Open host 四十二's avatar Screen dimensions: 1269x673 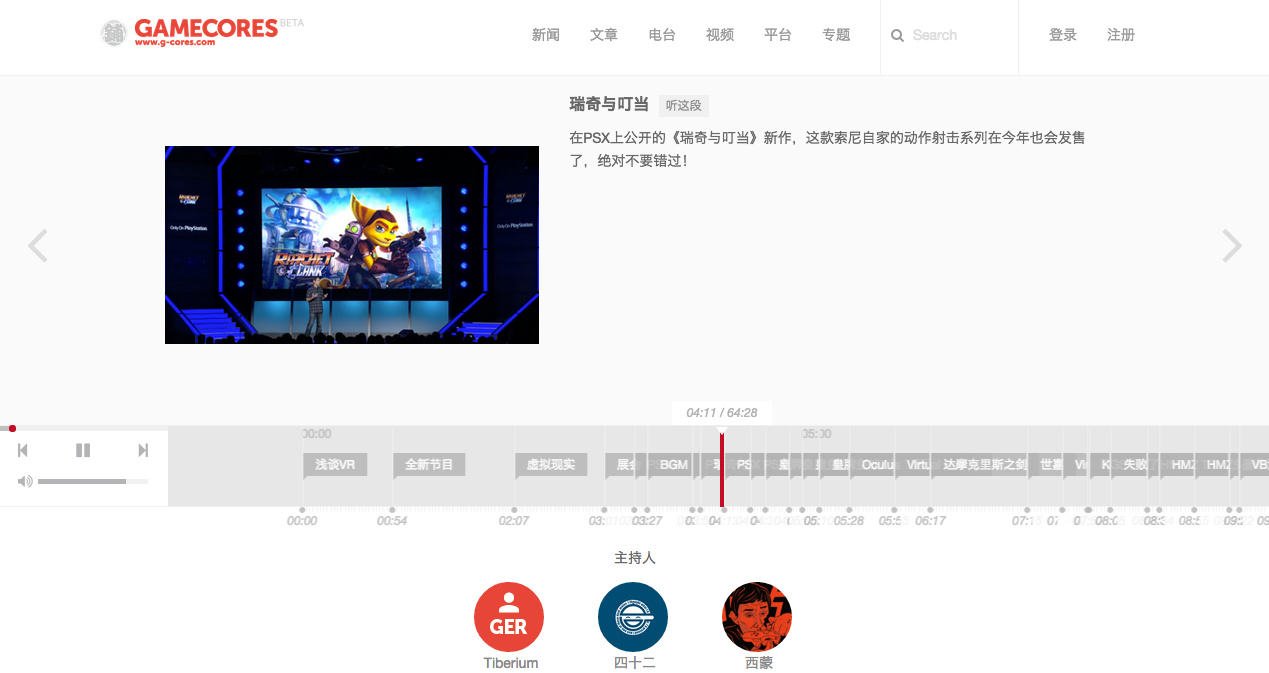(633, 617)
